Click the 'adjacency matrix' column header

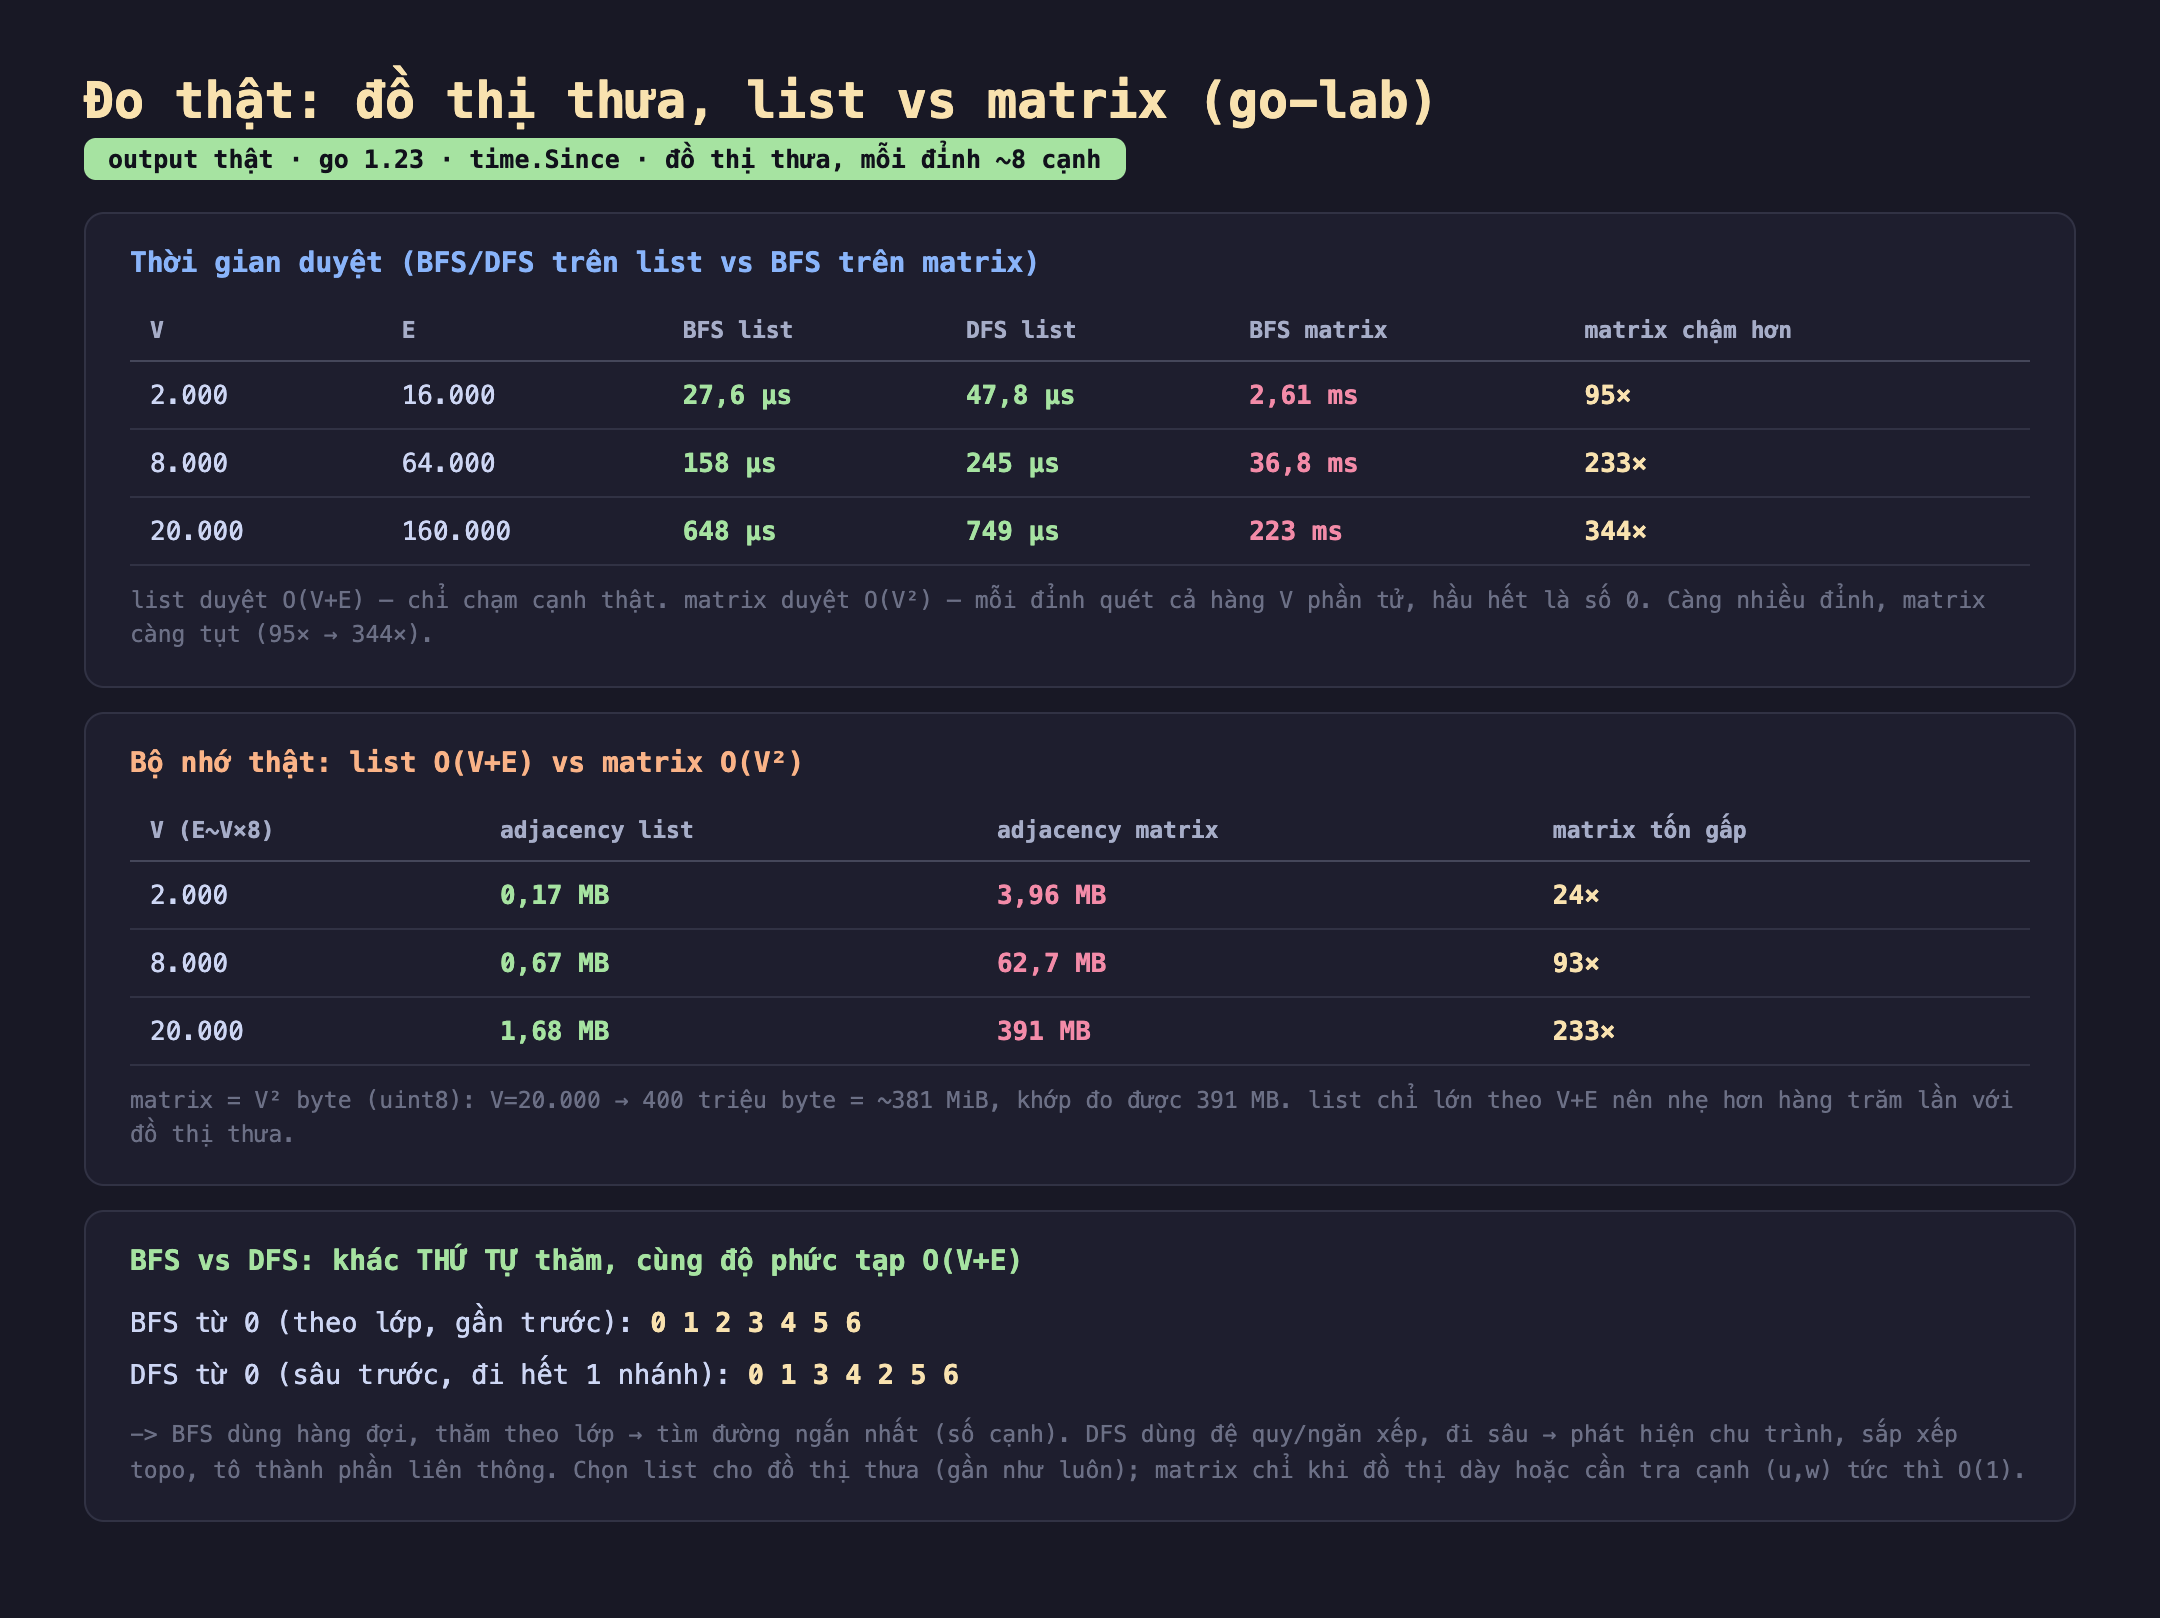pos(1107,830)
